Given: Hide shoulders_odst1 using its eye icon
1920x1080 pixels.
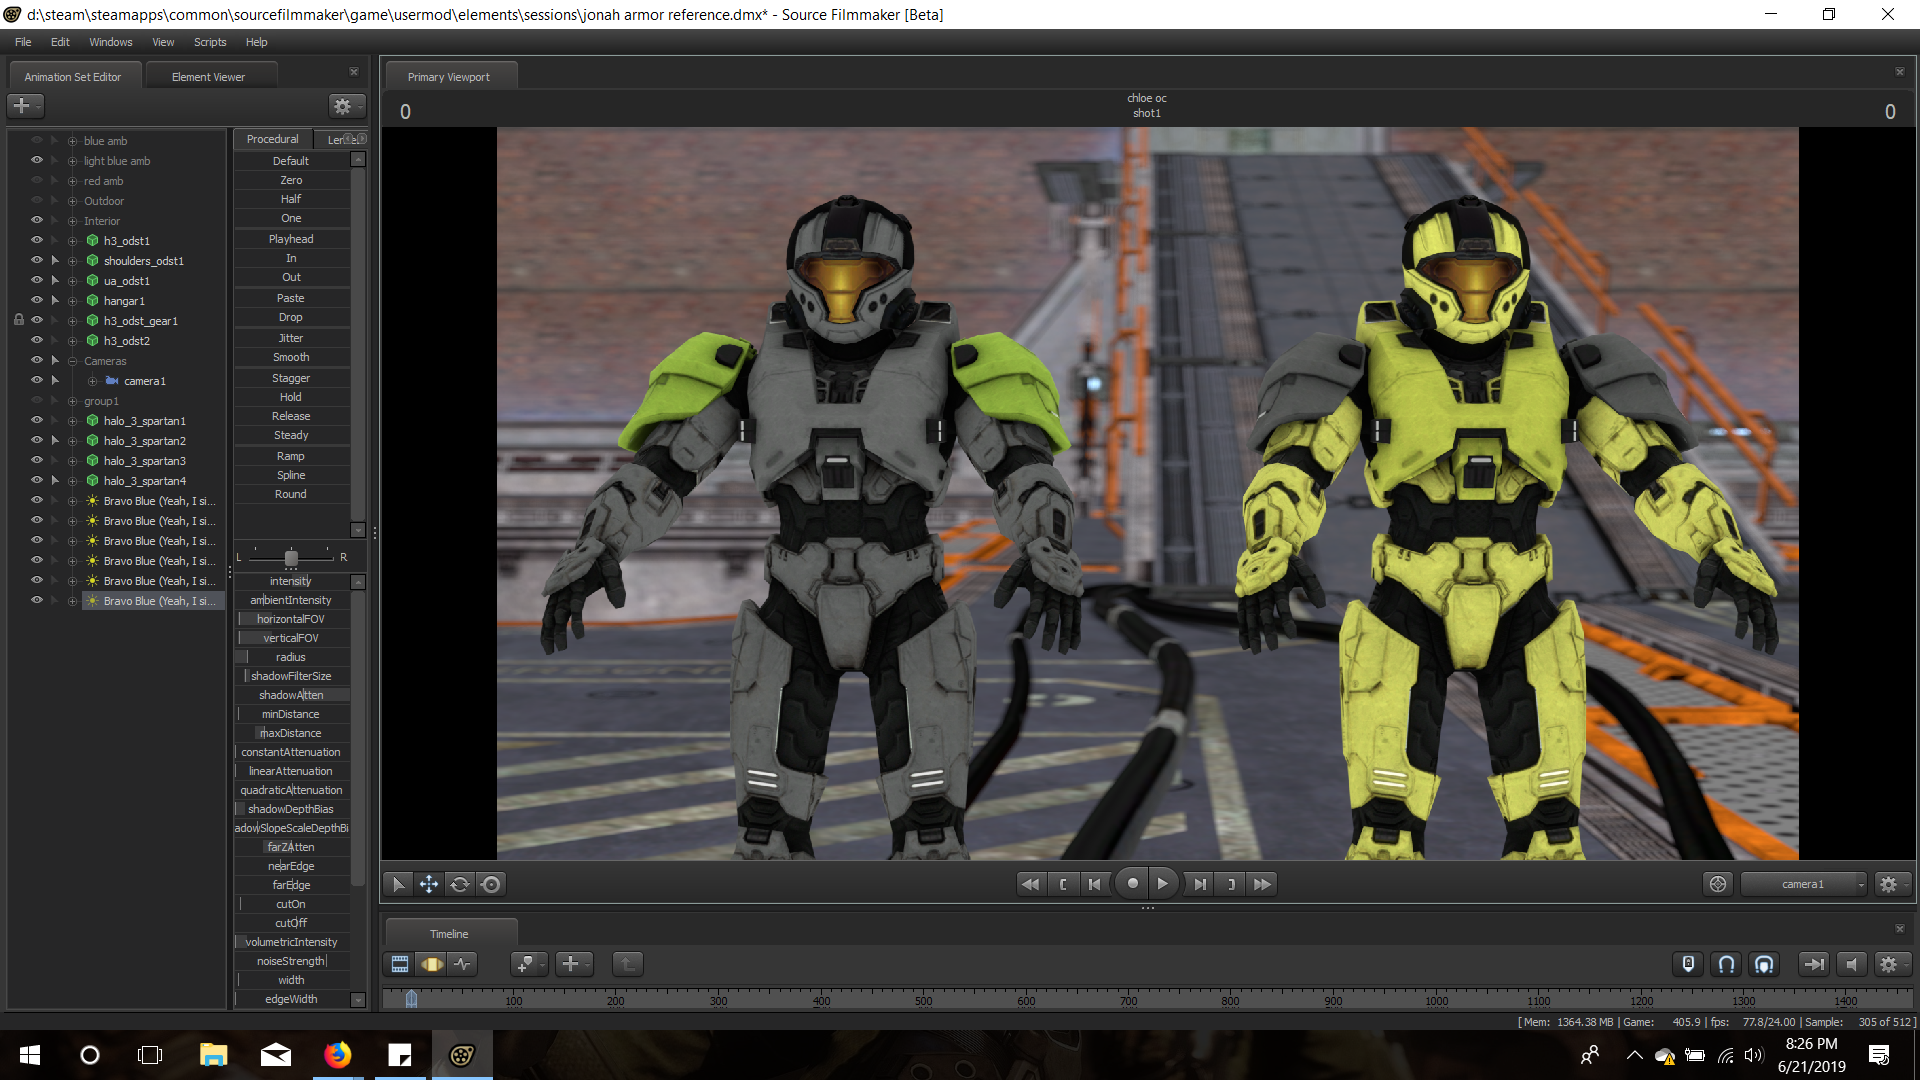Looking at the screenshot, I should click(37, 260).
